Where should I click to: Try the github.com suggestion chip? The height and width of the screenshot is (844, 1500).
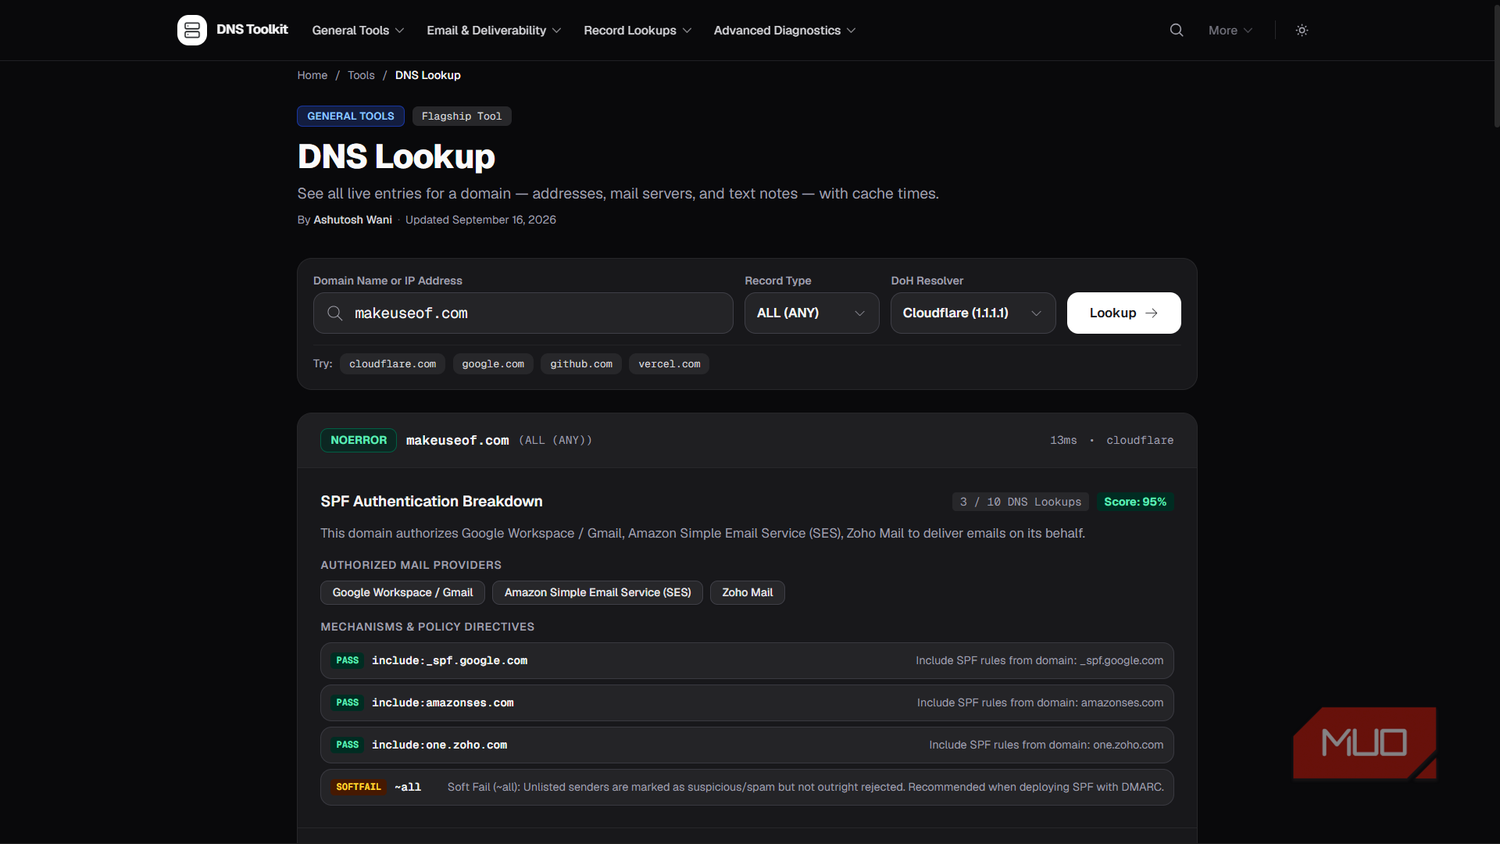581,364
